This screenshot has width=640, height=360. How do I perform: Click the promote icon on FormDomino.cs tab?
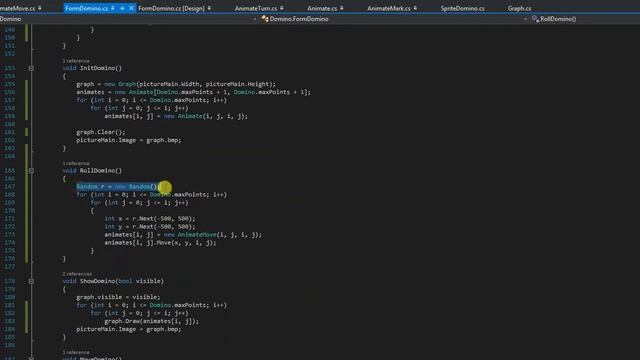[122, 8]
